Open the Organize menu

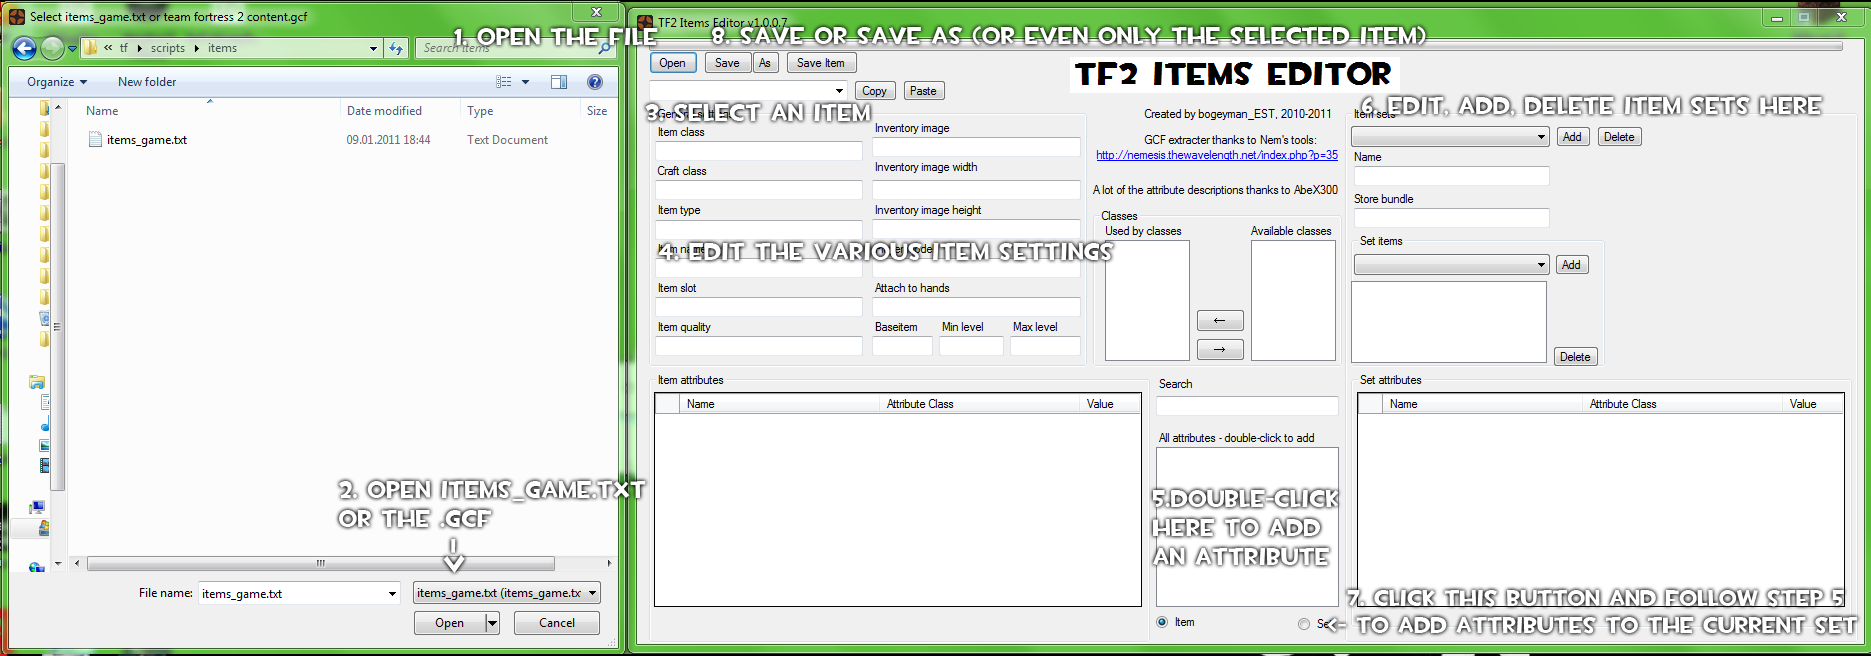[x=56, y=82]
